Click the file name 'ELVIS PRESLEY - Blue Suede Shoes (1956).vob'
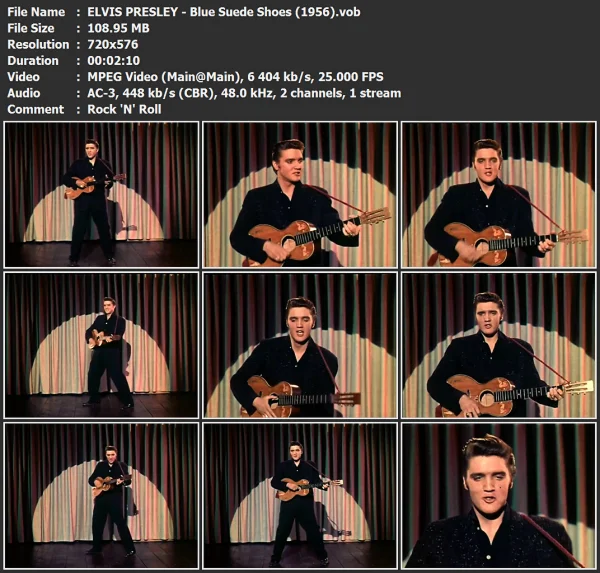Screen dimensions: 600x573 (x=224, y=12)
